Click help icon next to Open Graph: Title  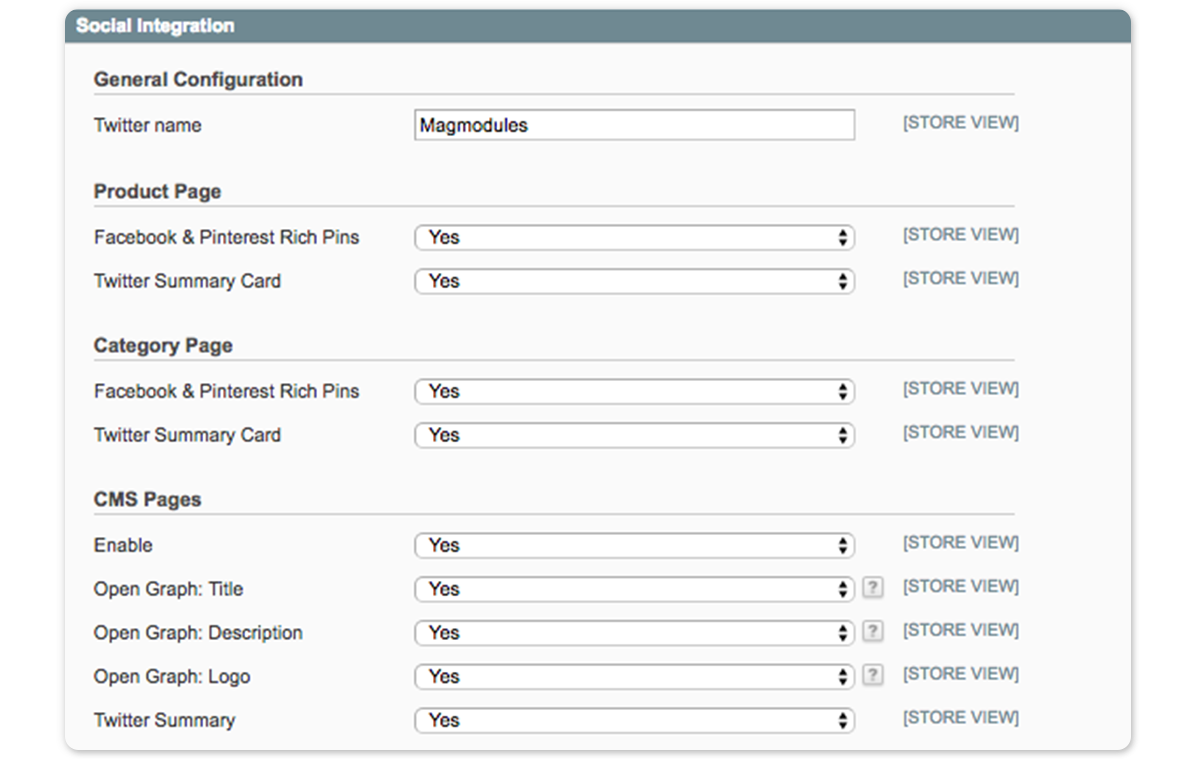(x=873, y=588)
